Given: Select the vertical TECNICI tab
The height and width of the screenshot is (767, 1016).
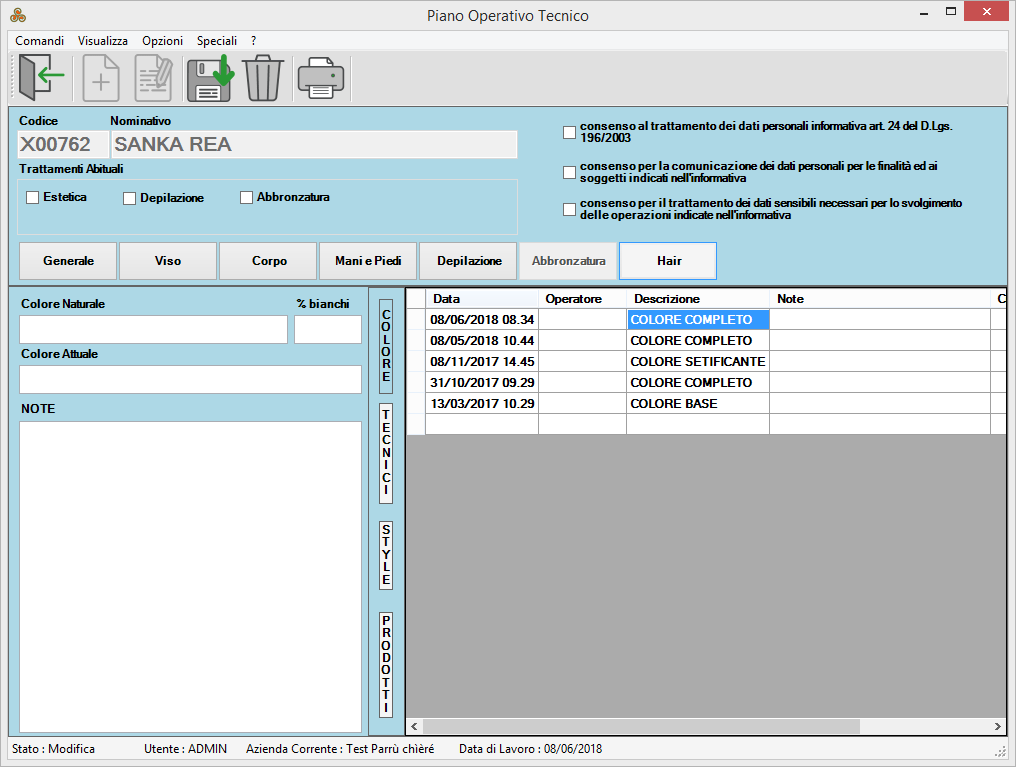Looking at the screenshot, I should (x=386, y=454).
